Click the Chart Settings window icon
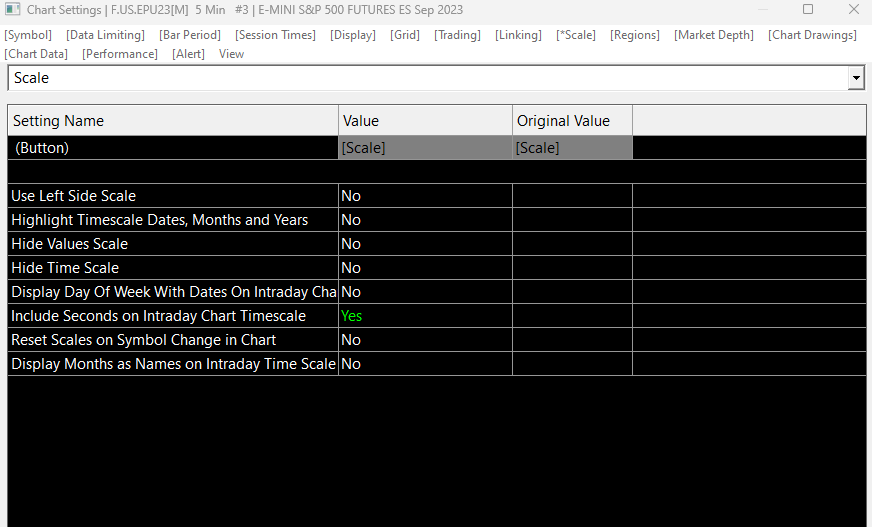Viewport: 872px width, 527px height. click(x=12, y=9)
